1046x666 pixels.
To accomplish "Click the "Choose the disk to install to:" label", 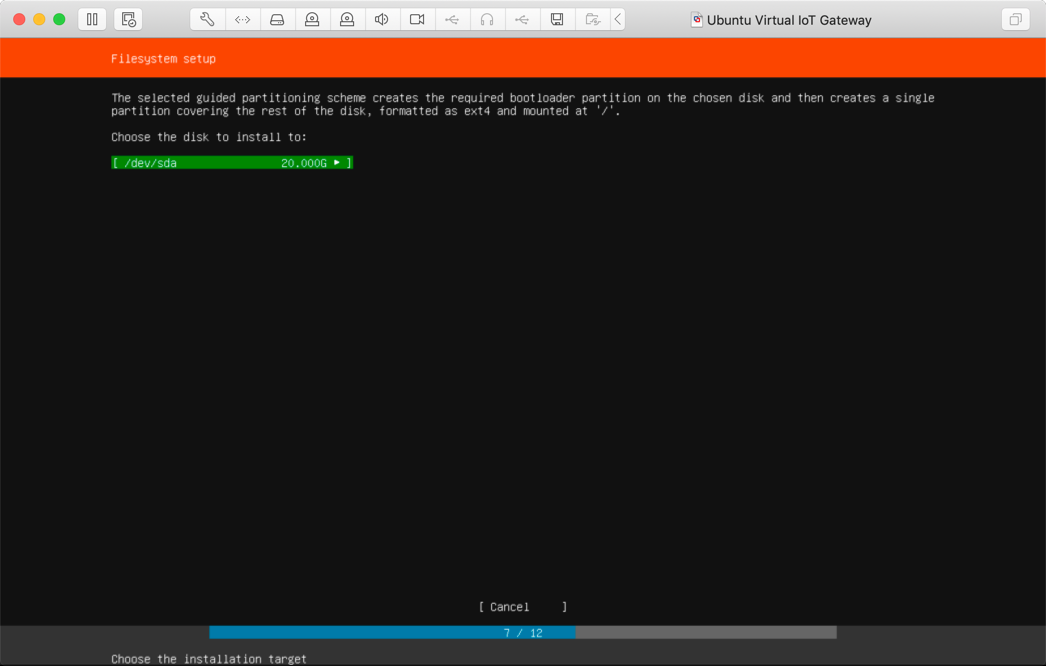I will pos(209,137).
